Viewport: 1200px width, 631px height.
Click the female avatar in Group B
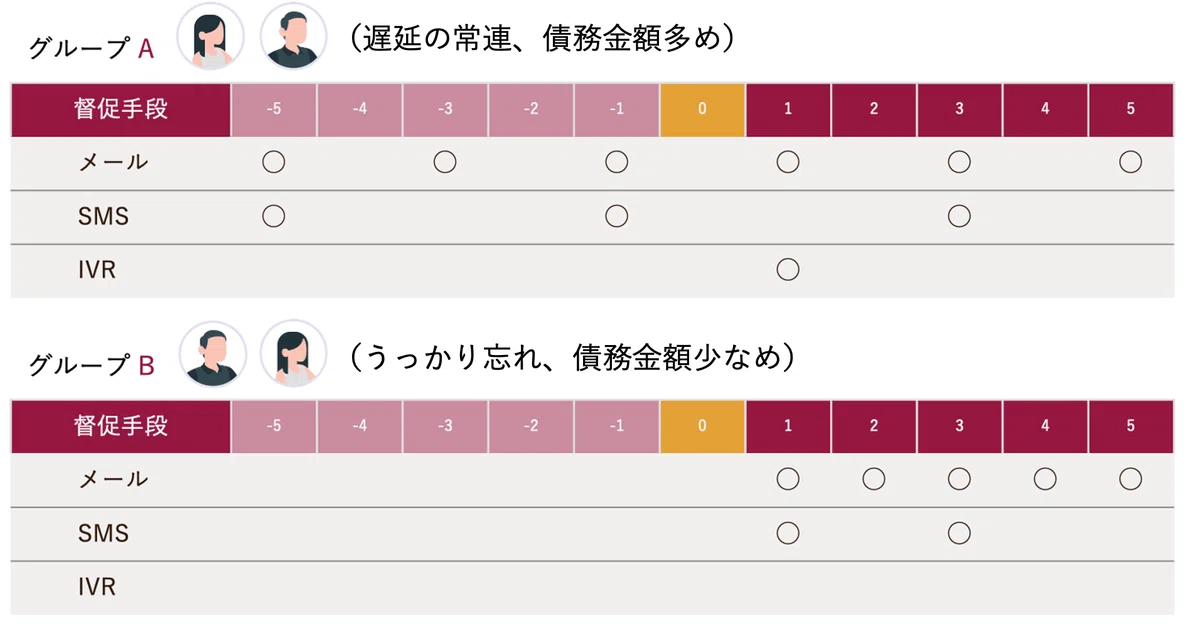(293, 354)
